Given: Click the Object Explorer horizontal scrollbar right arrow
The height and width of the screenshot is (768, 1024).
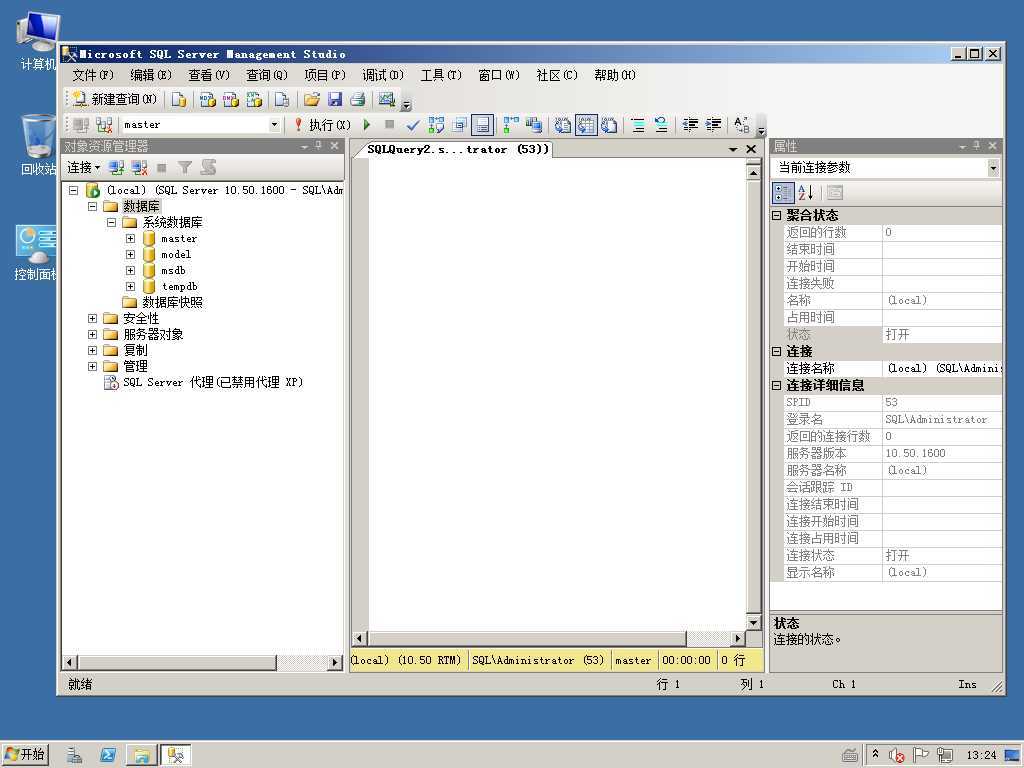Looking at the screenshot, I should (335, 662).
